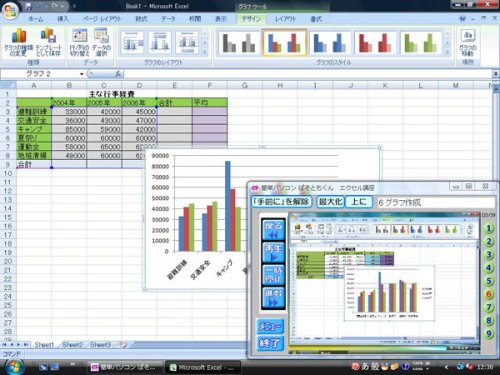Select the first chart layout thumbnail

pyautogui.click(x=132, y=43)
